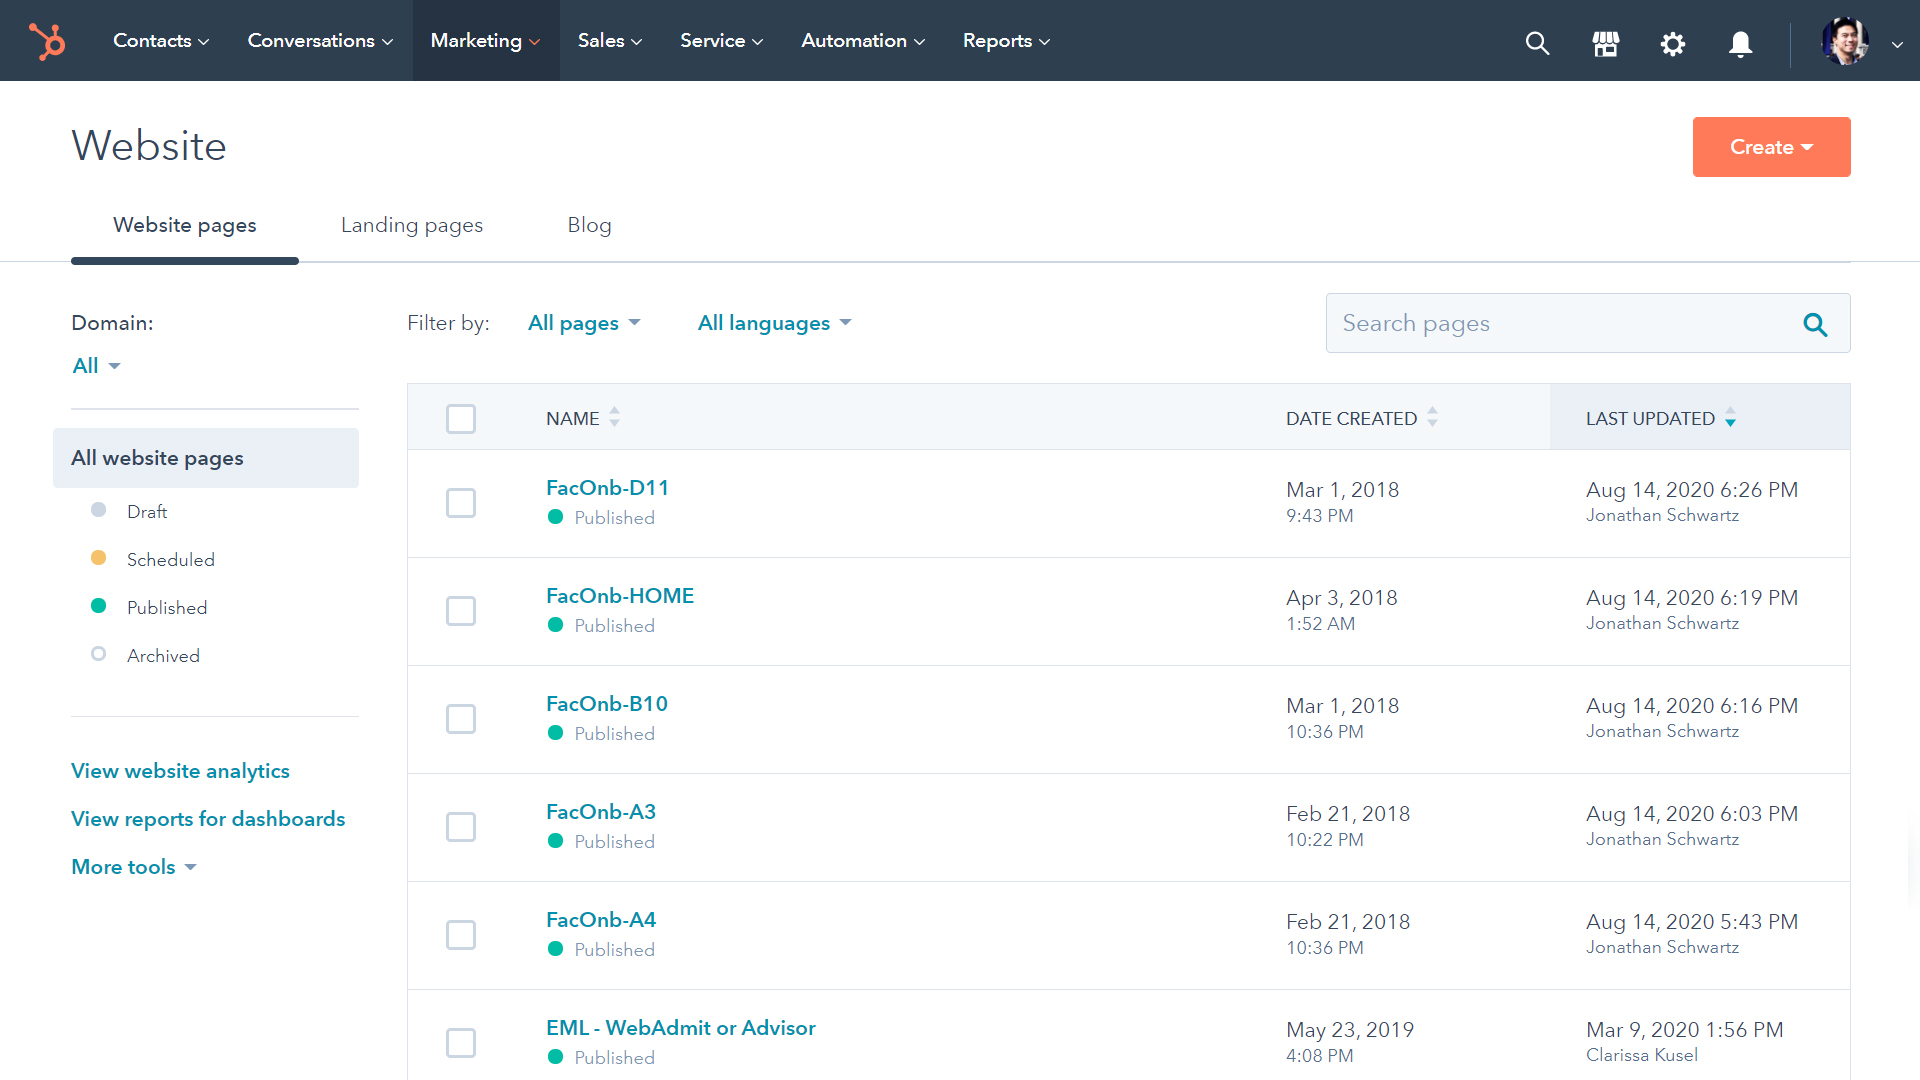Expand the Sales menu
The image size is (1920, 1080).
[x=610, y=41]
